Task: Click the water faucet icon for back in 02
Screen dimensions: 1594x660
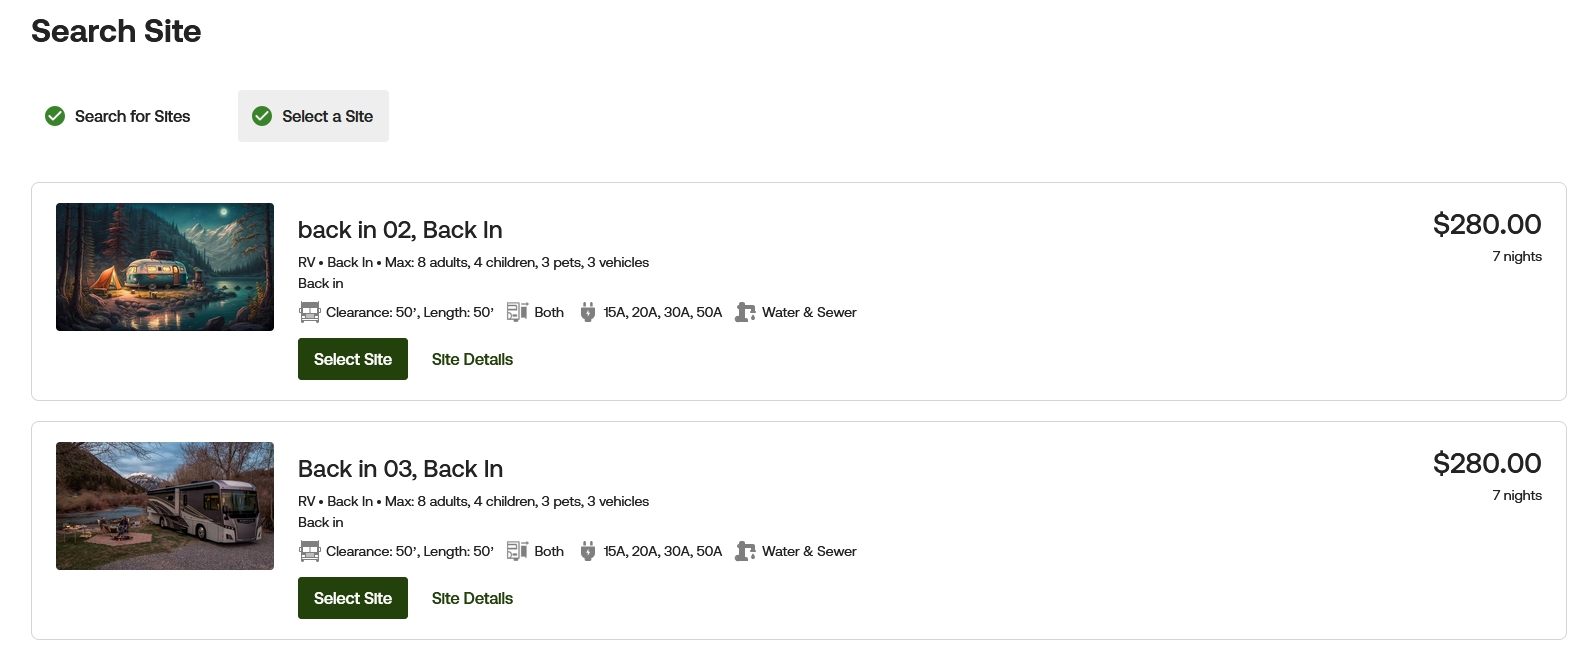Action: click(x=745, y=312)
